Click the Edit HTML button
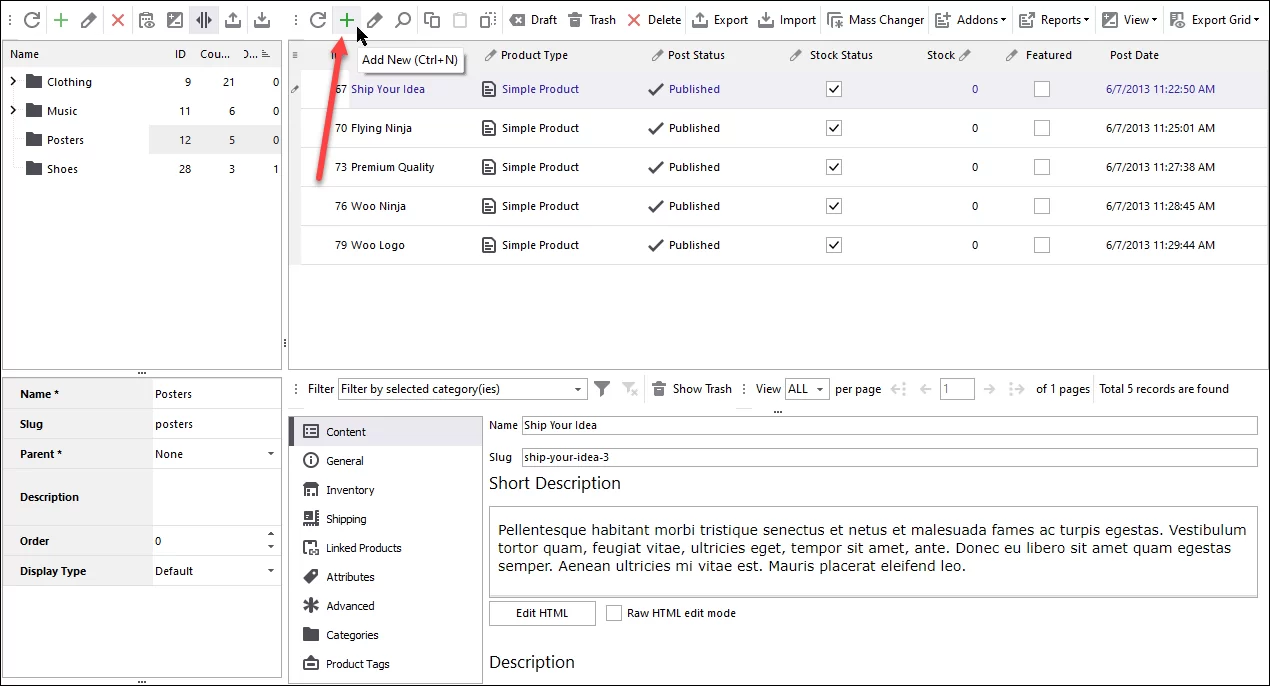This screenshot has height=686, width=1270. pos(541,613)
